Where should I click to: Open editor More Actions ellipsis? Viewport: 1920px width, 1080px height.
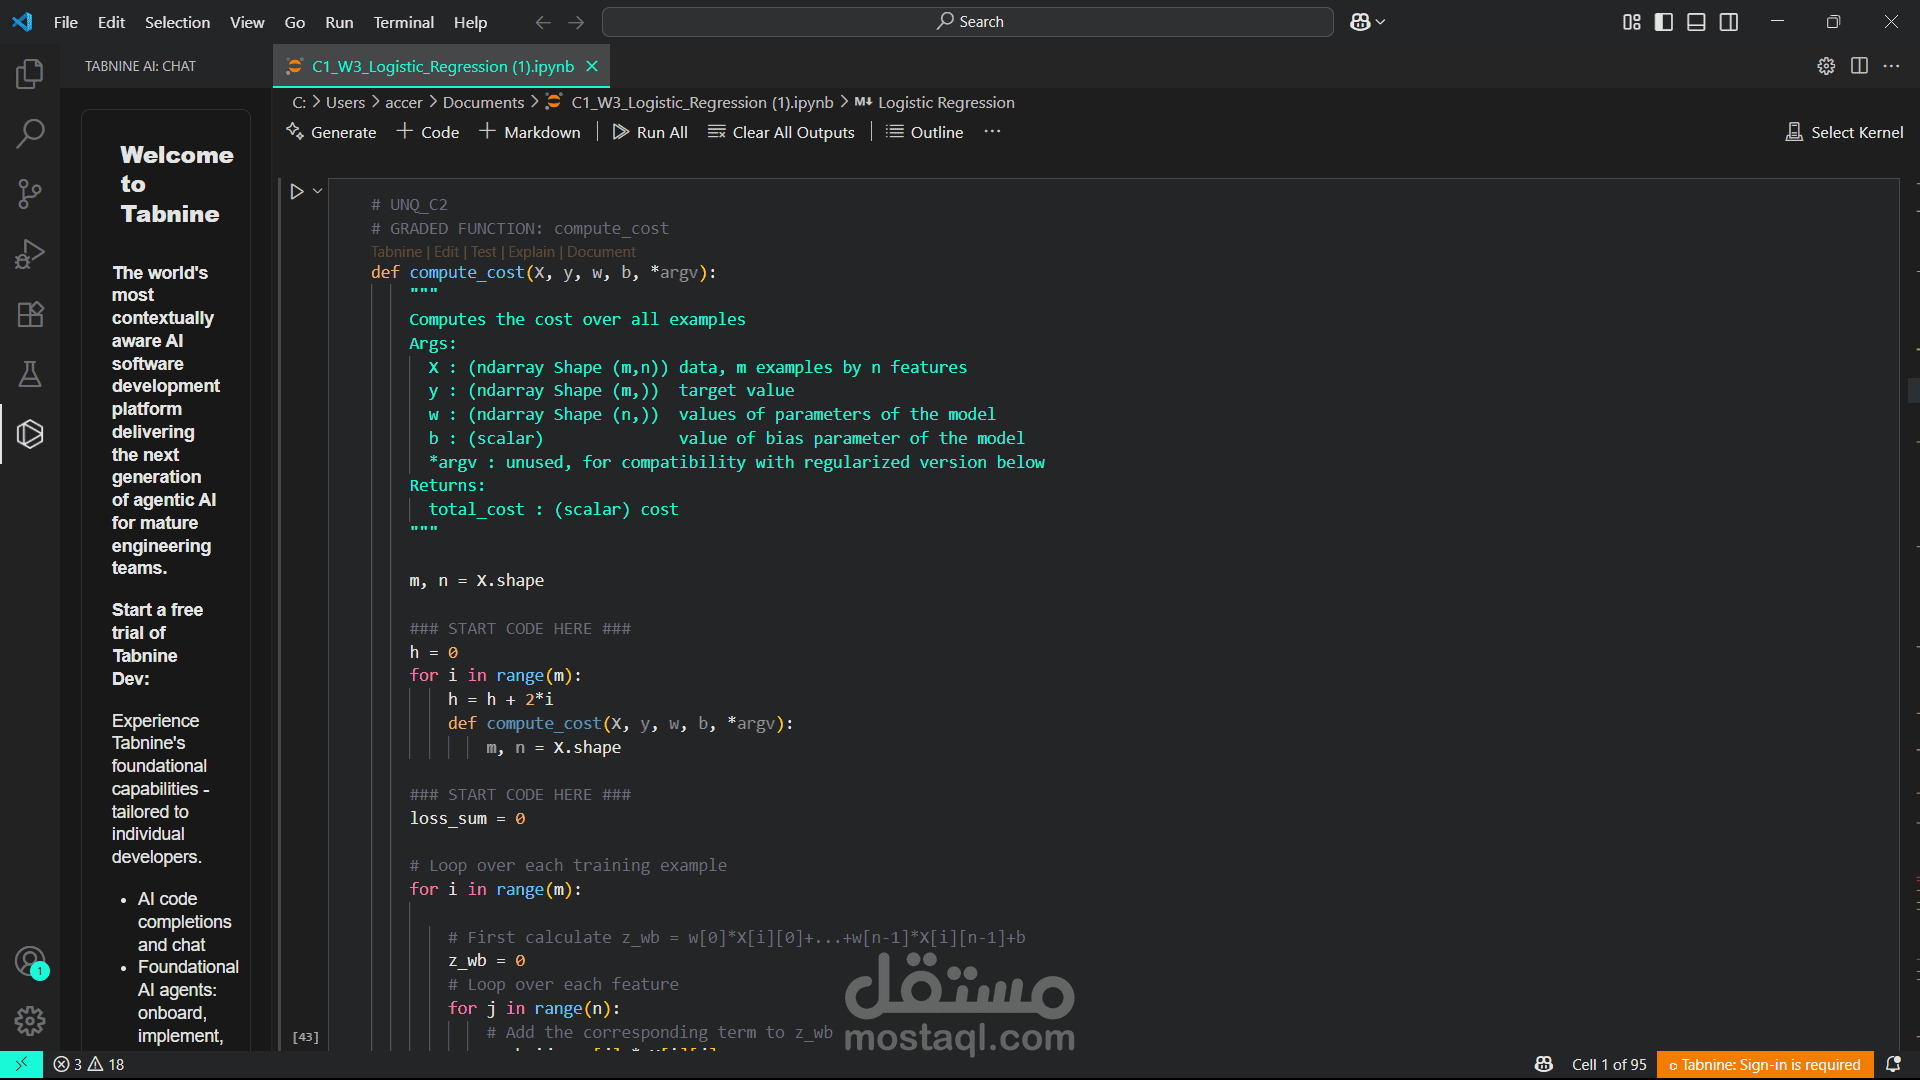pos(1891,66)
